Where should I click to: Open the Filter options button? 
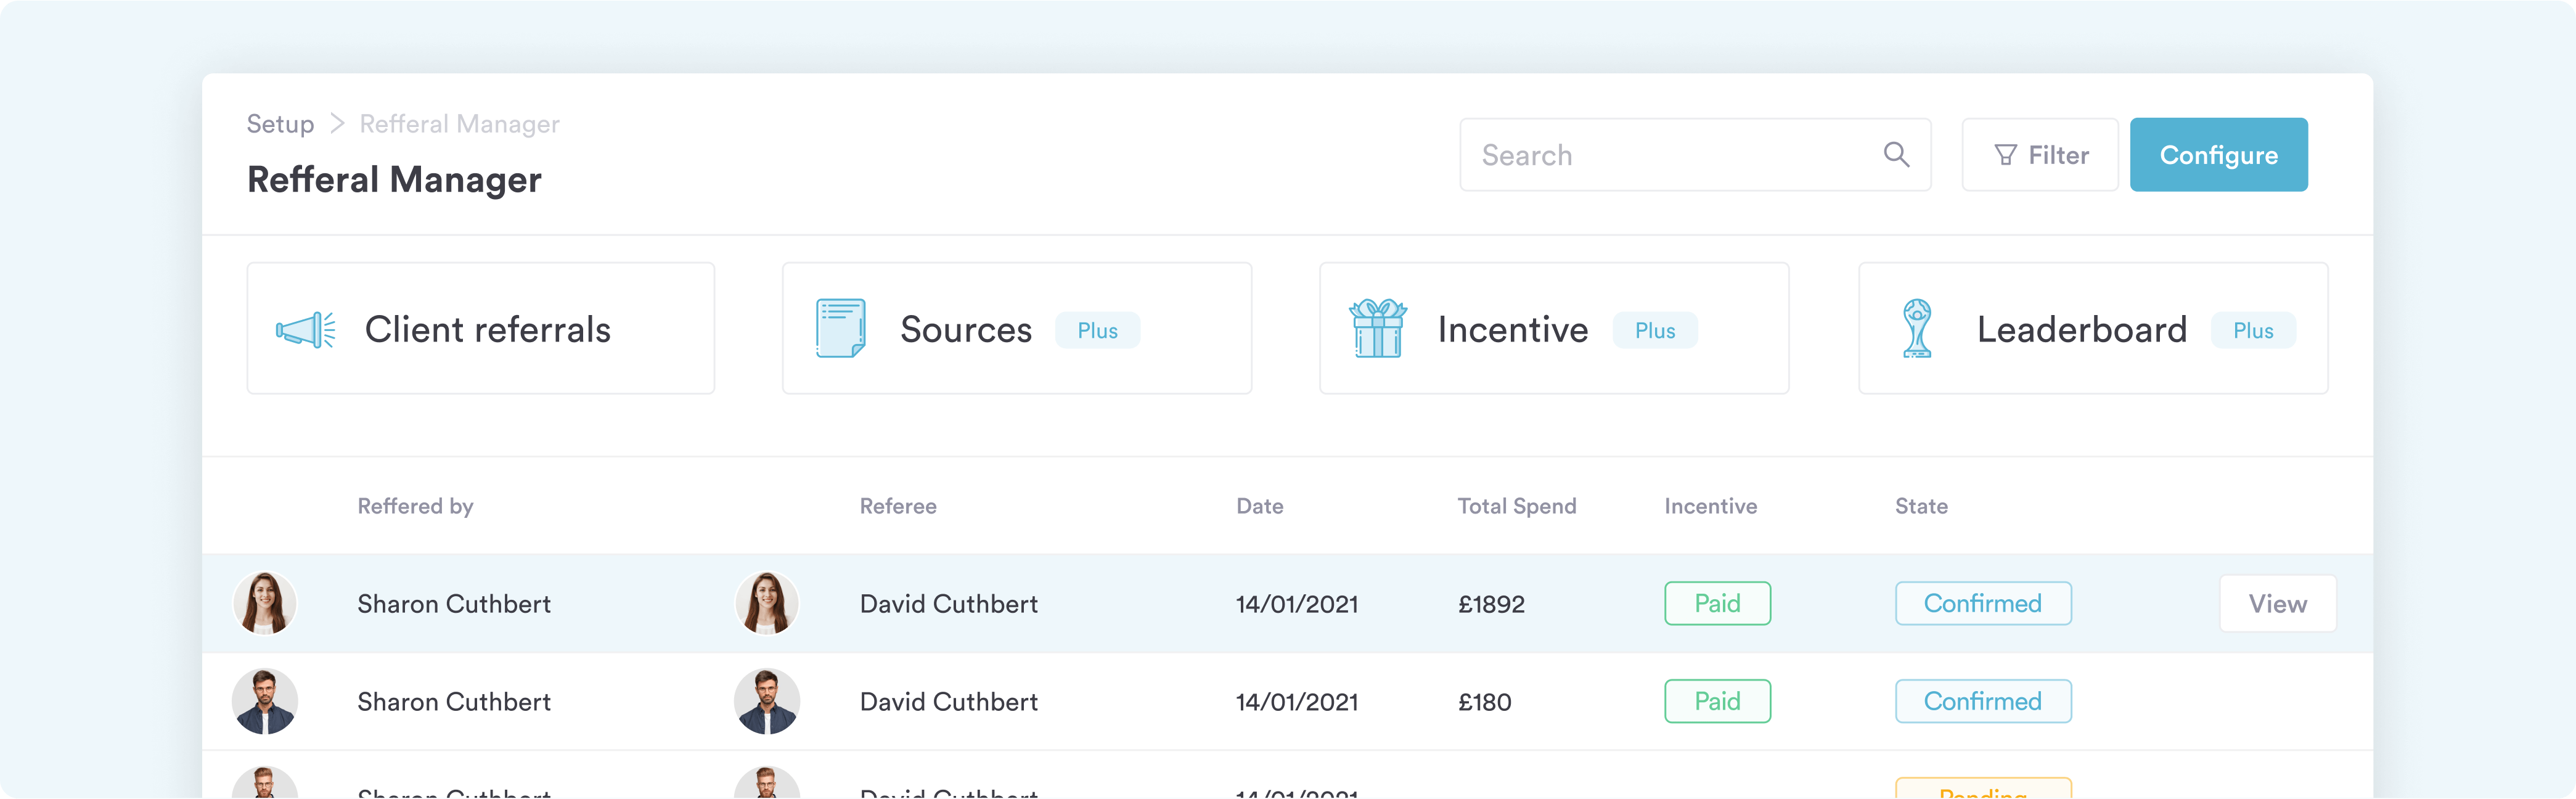point(2040,155)
